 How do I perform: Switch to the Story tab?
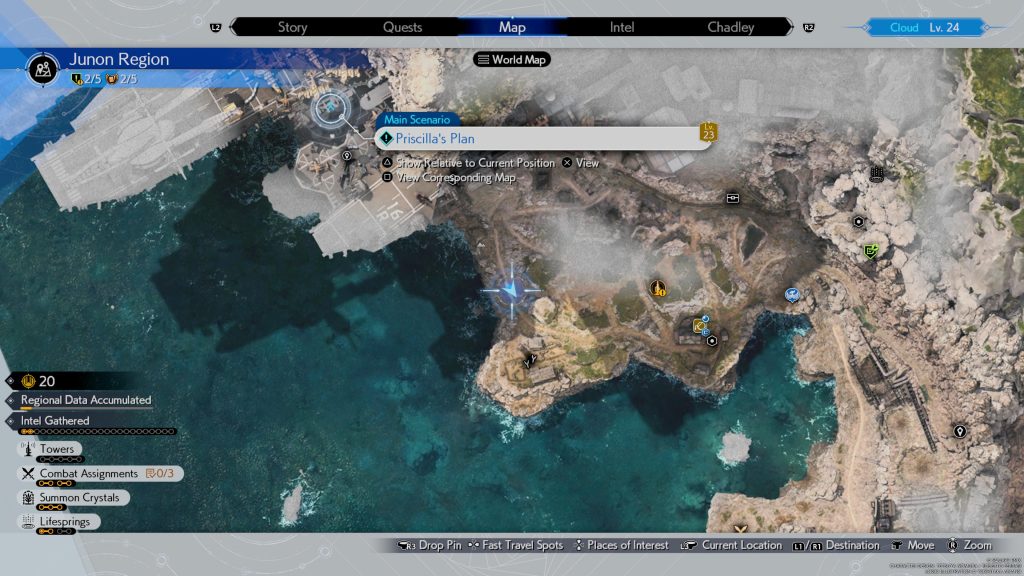tap(292, 27)
